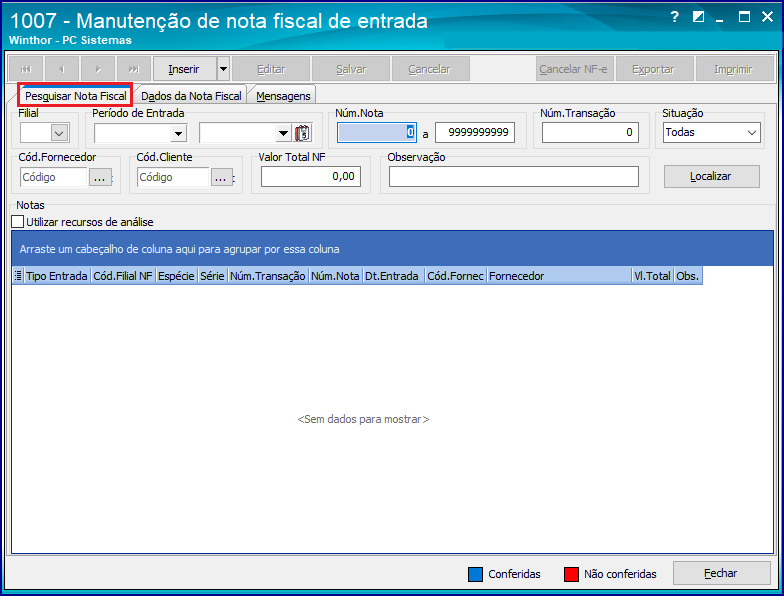Viewport: 784px width, 596px height.
Task: Sort by Série column header
Action: 212,276
